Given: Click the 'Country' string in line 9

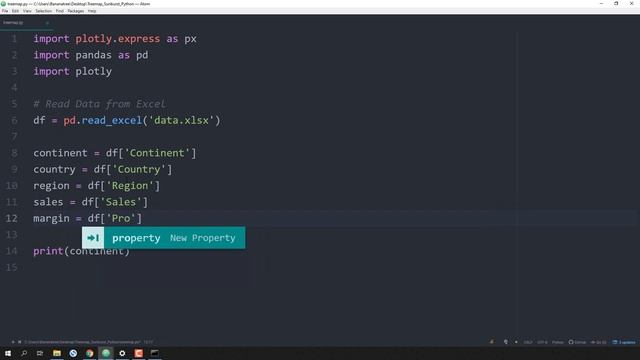Looking at the screenshot, I should [139, 169].
